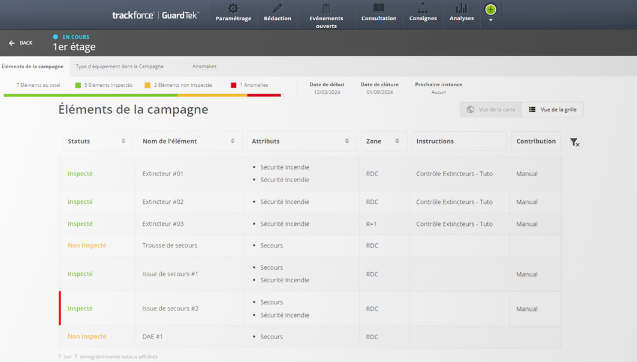Click the Instructions column header
The height and width of the screenshot is (362, 637).
point(459,141)
